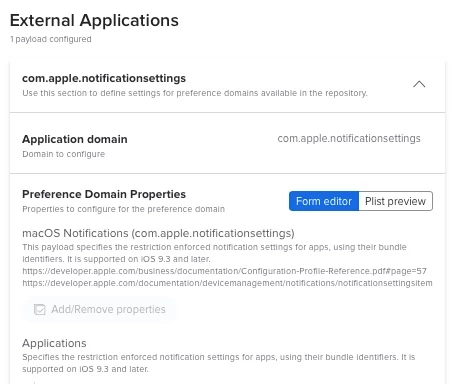Click the checklist icon beside Add/Remove properties
Screen dimensions: 452x384
[40, 309]
